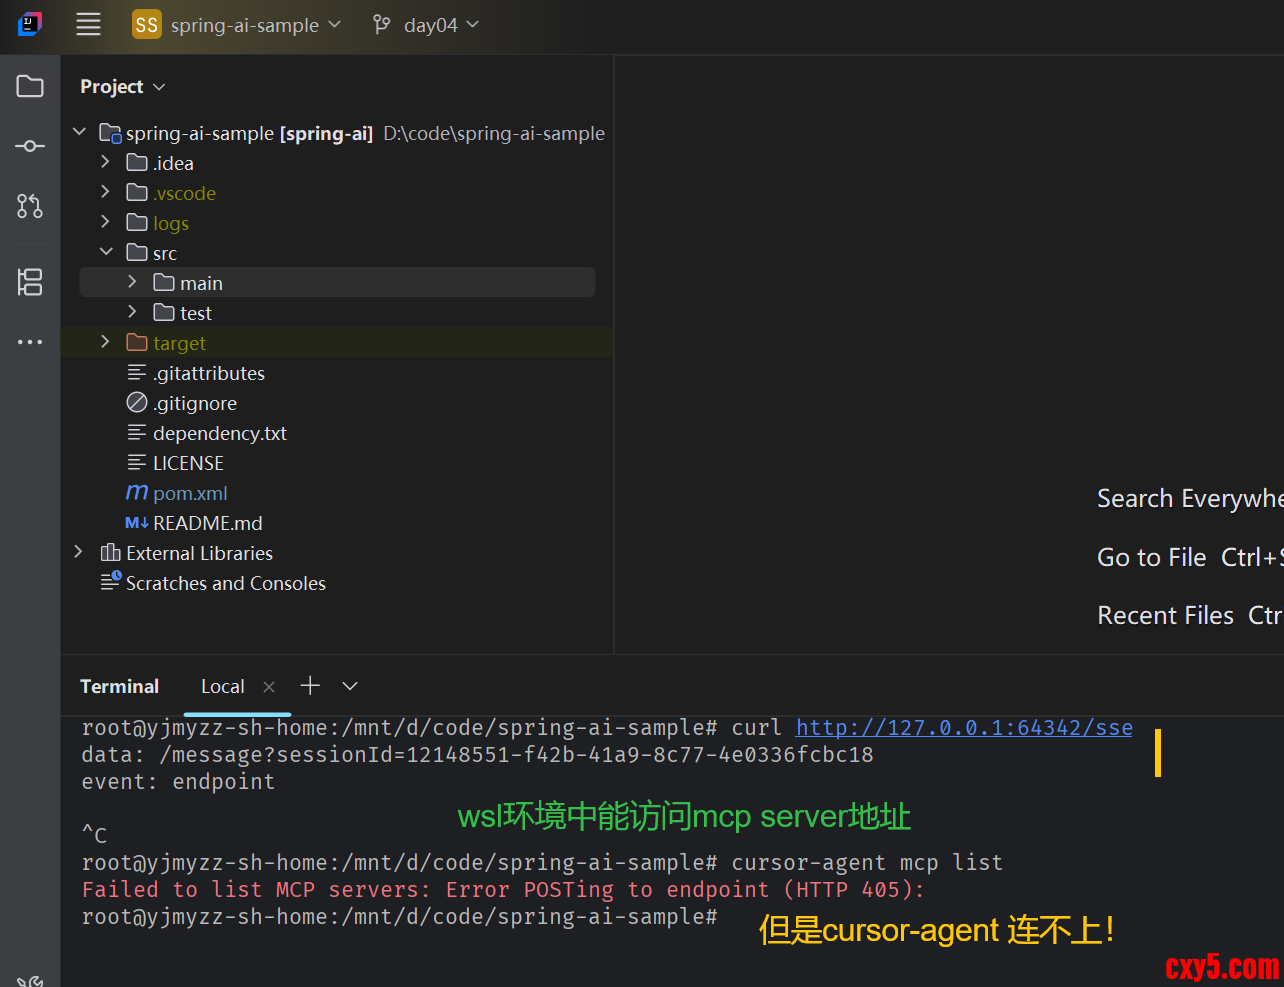Select the Local terminal tab

click(222, 687)
